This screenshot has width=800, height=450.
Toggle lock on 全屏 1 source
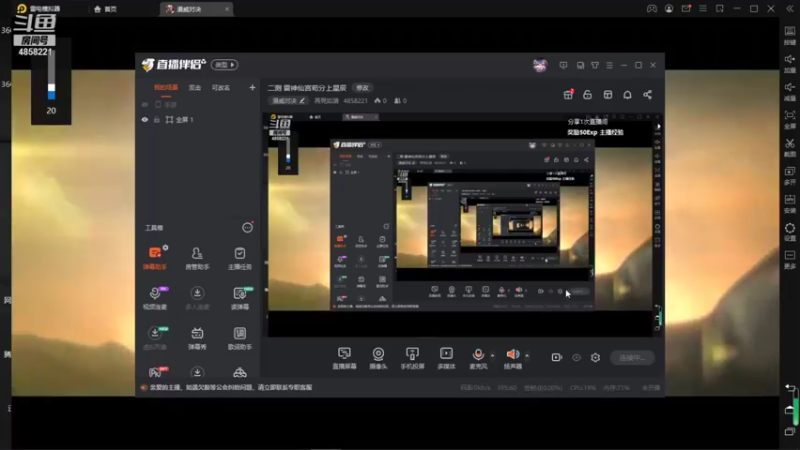tap(157, 119)
